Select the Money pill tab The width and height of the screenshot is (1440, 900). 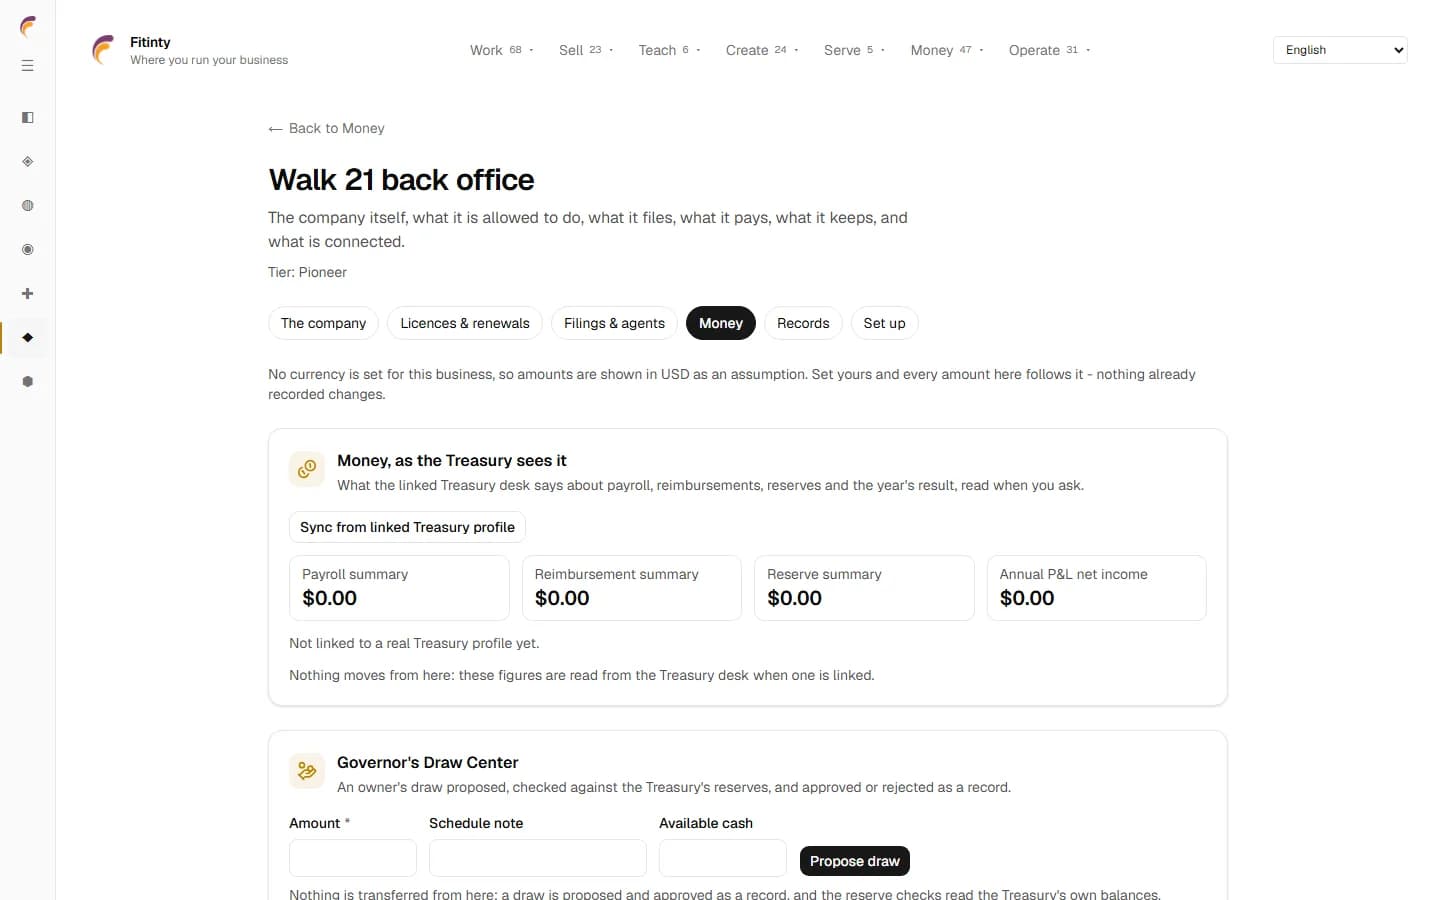721,323
